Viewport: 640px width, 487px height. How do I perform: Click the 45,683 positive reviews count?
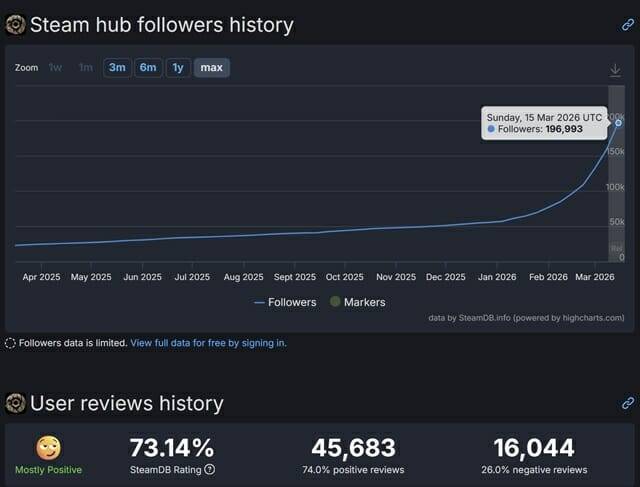(353, 447)
